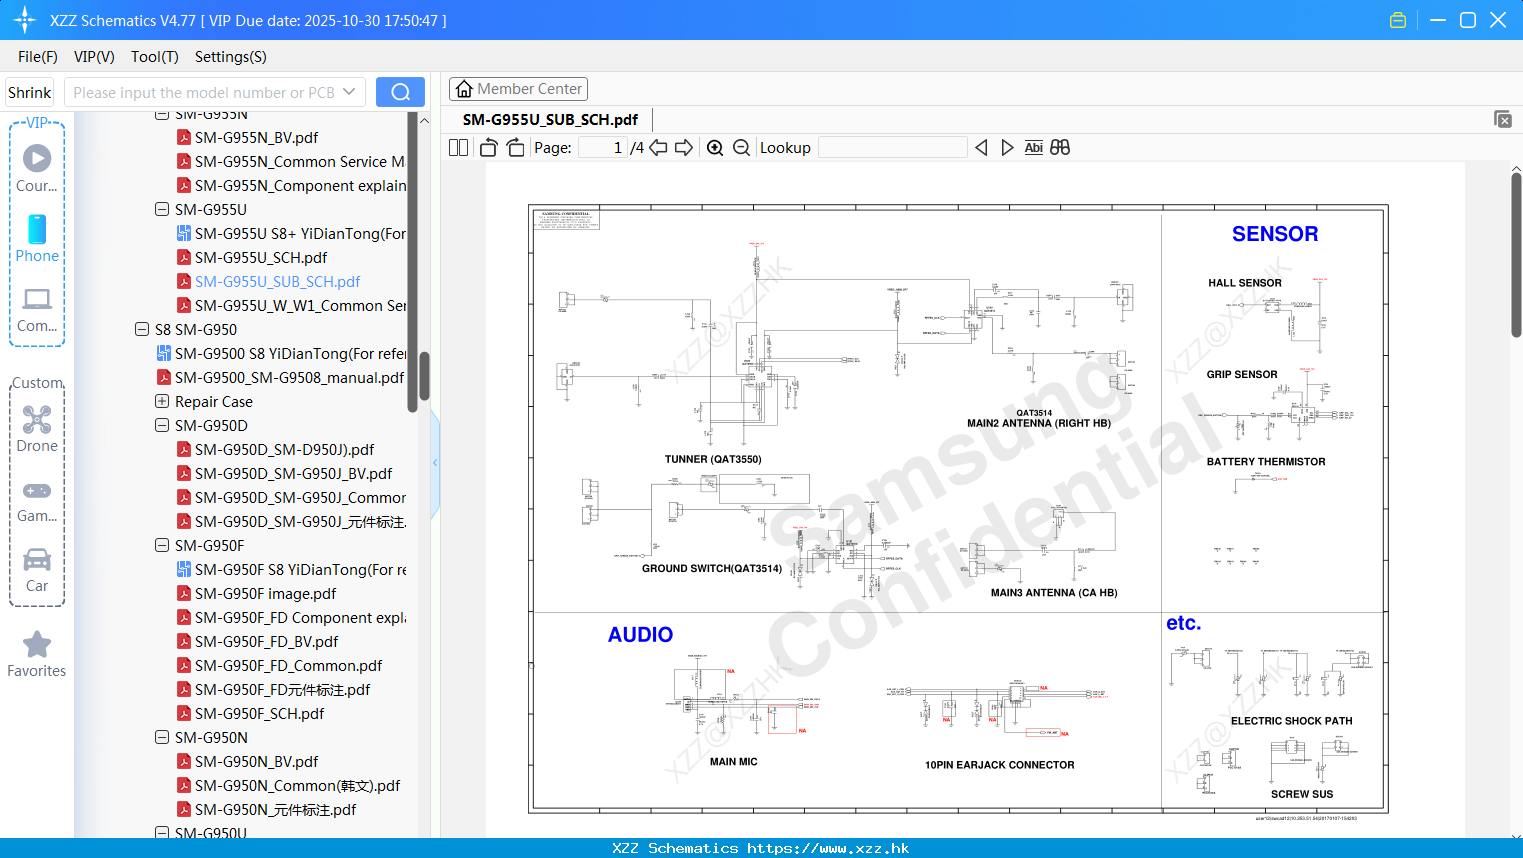Image resolution: width=1523 pixels, height=858 pixels.
Task: Find next lookup match triangle
Action: pos(1007,147)
